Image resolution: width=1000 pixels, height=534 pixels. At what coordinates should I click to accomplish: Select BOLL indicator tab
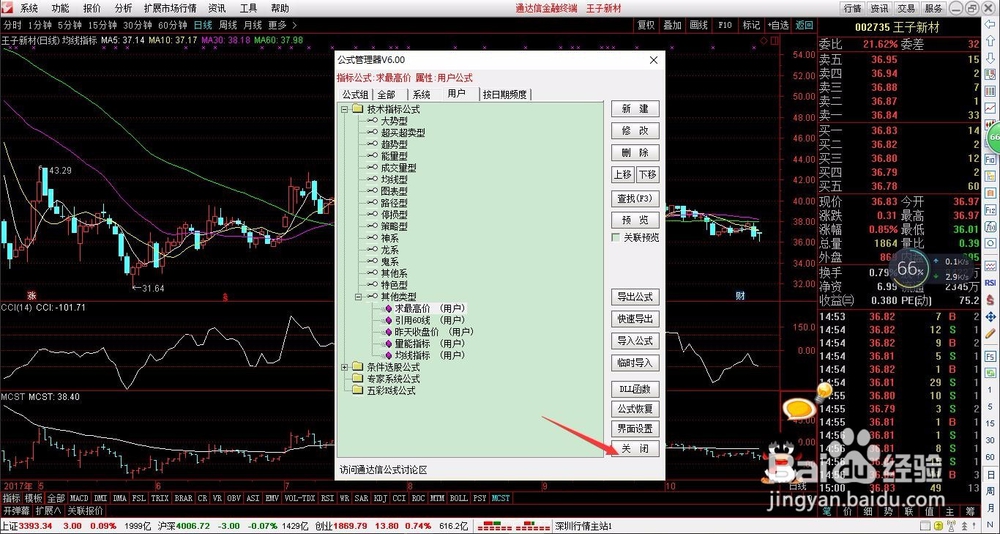click(459, 498)
